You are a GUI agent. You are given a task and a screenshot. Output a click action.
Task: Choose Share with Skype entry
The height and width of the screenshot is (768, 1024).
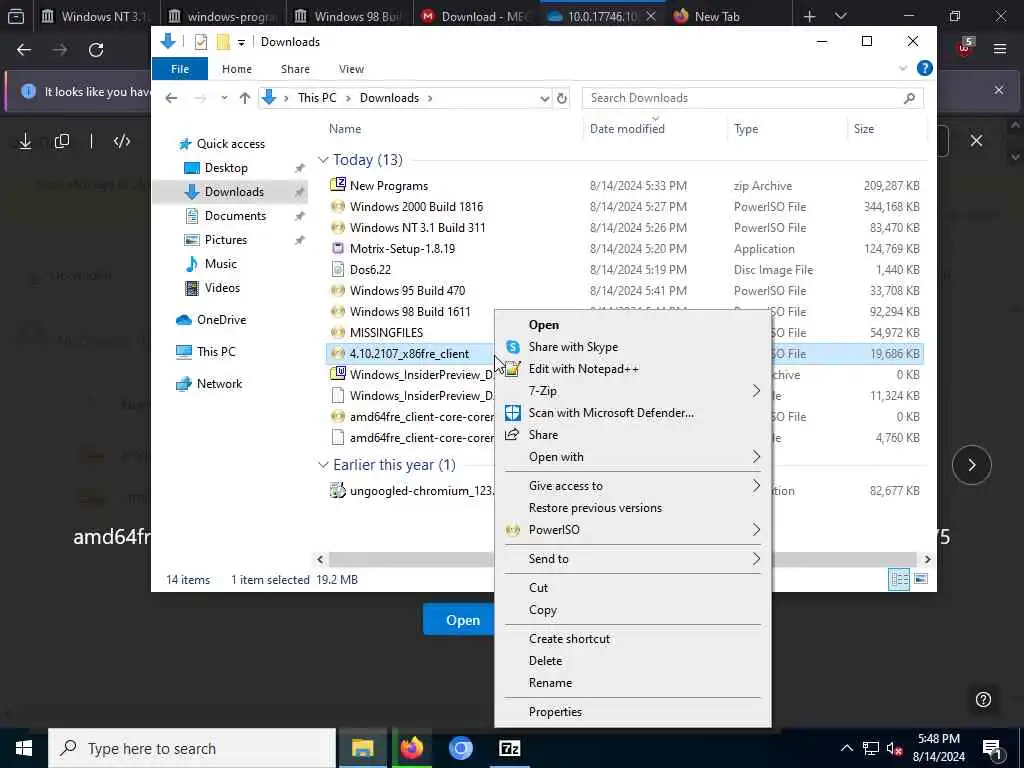(x=632, y=347)
